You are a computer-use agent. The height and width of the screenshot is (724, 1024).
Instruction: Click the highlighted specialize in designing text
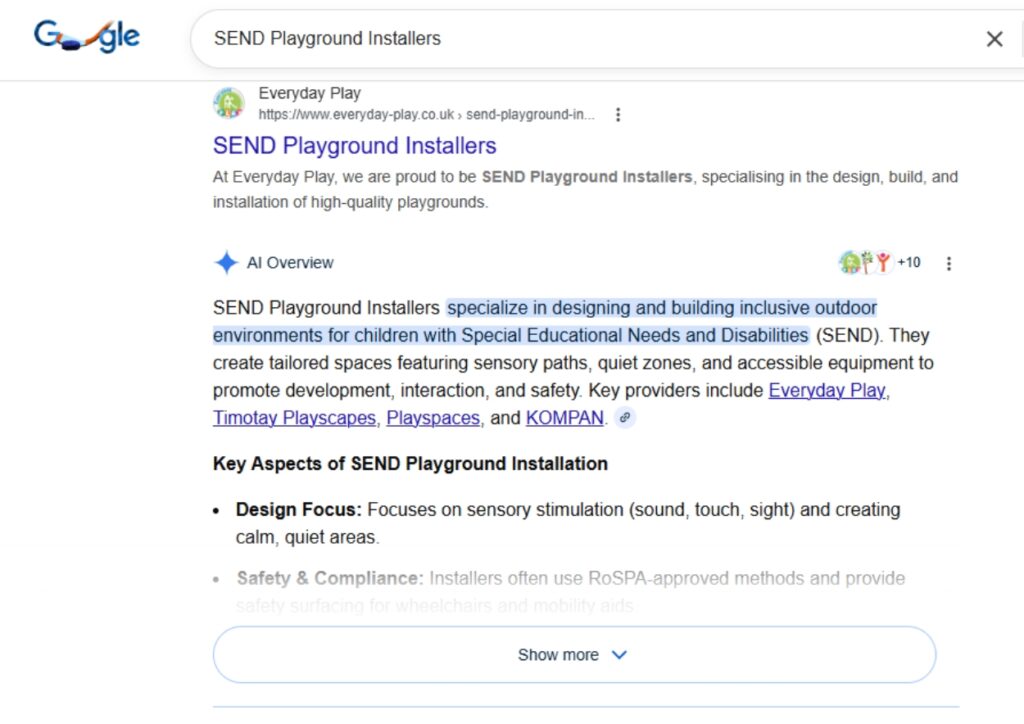coord(545,321)
